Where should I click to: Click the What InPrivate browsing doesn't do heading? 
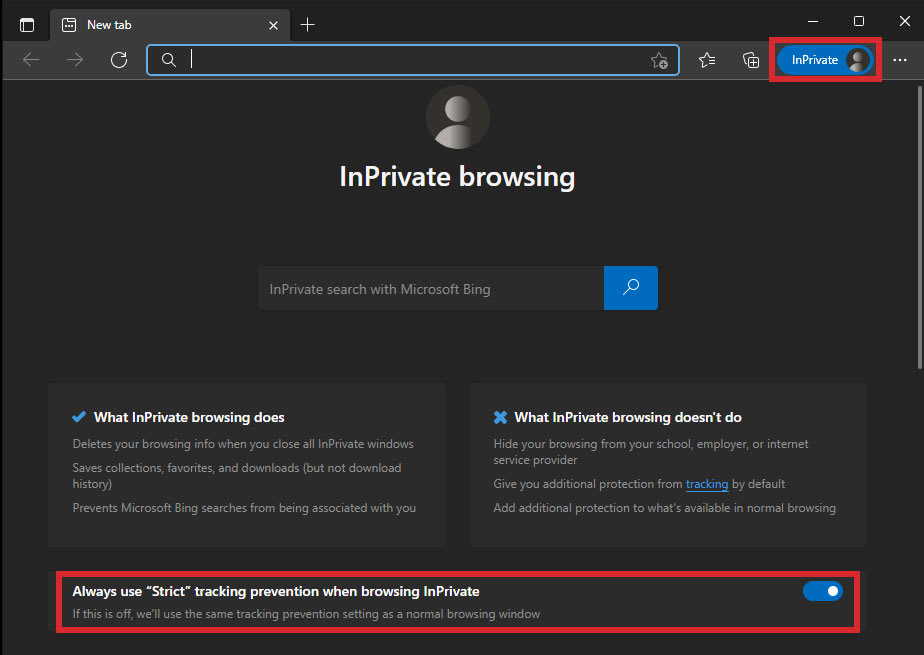tap(628, 417)
